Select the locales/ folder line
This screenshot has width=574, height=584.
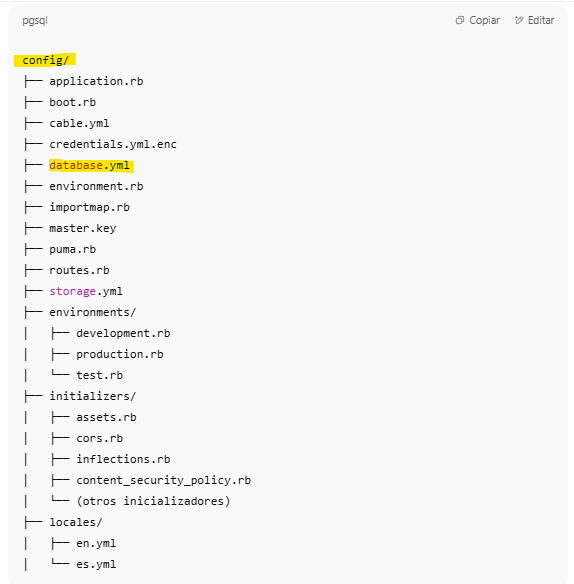[x=76, y=522]
